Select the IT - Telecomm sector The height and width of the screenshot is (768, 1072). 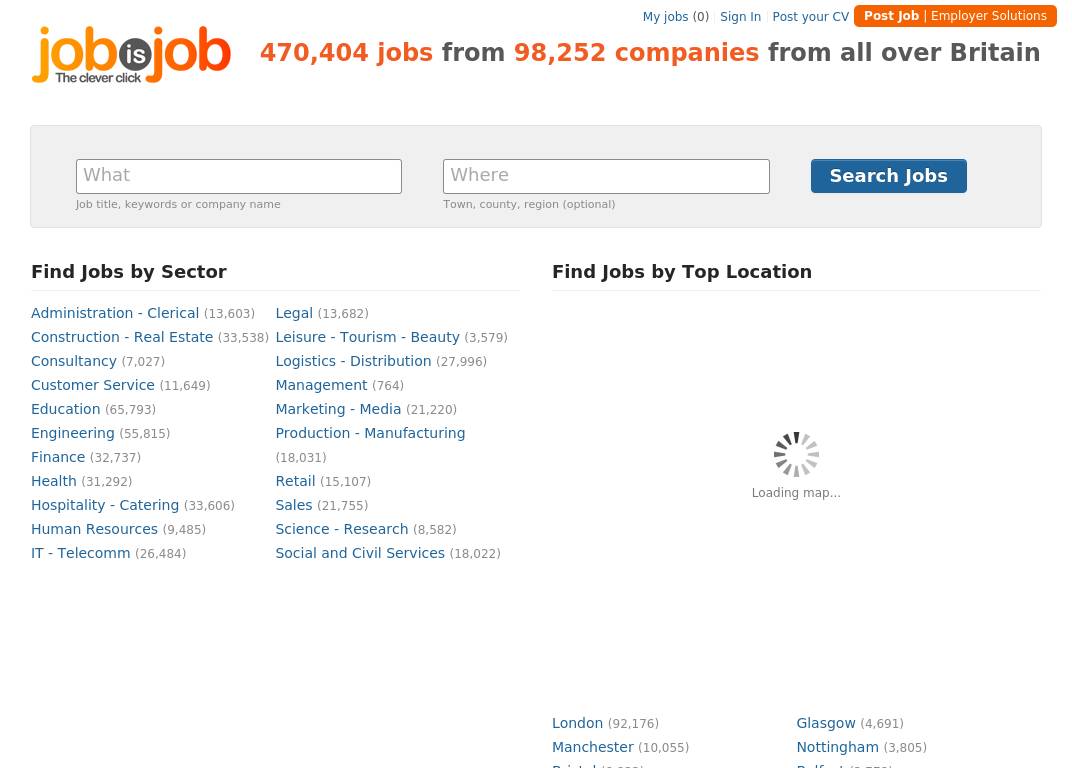point(81,553)
